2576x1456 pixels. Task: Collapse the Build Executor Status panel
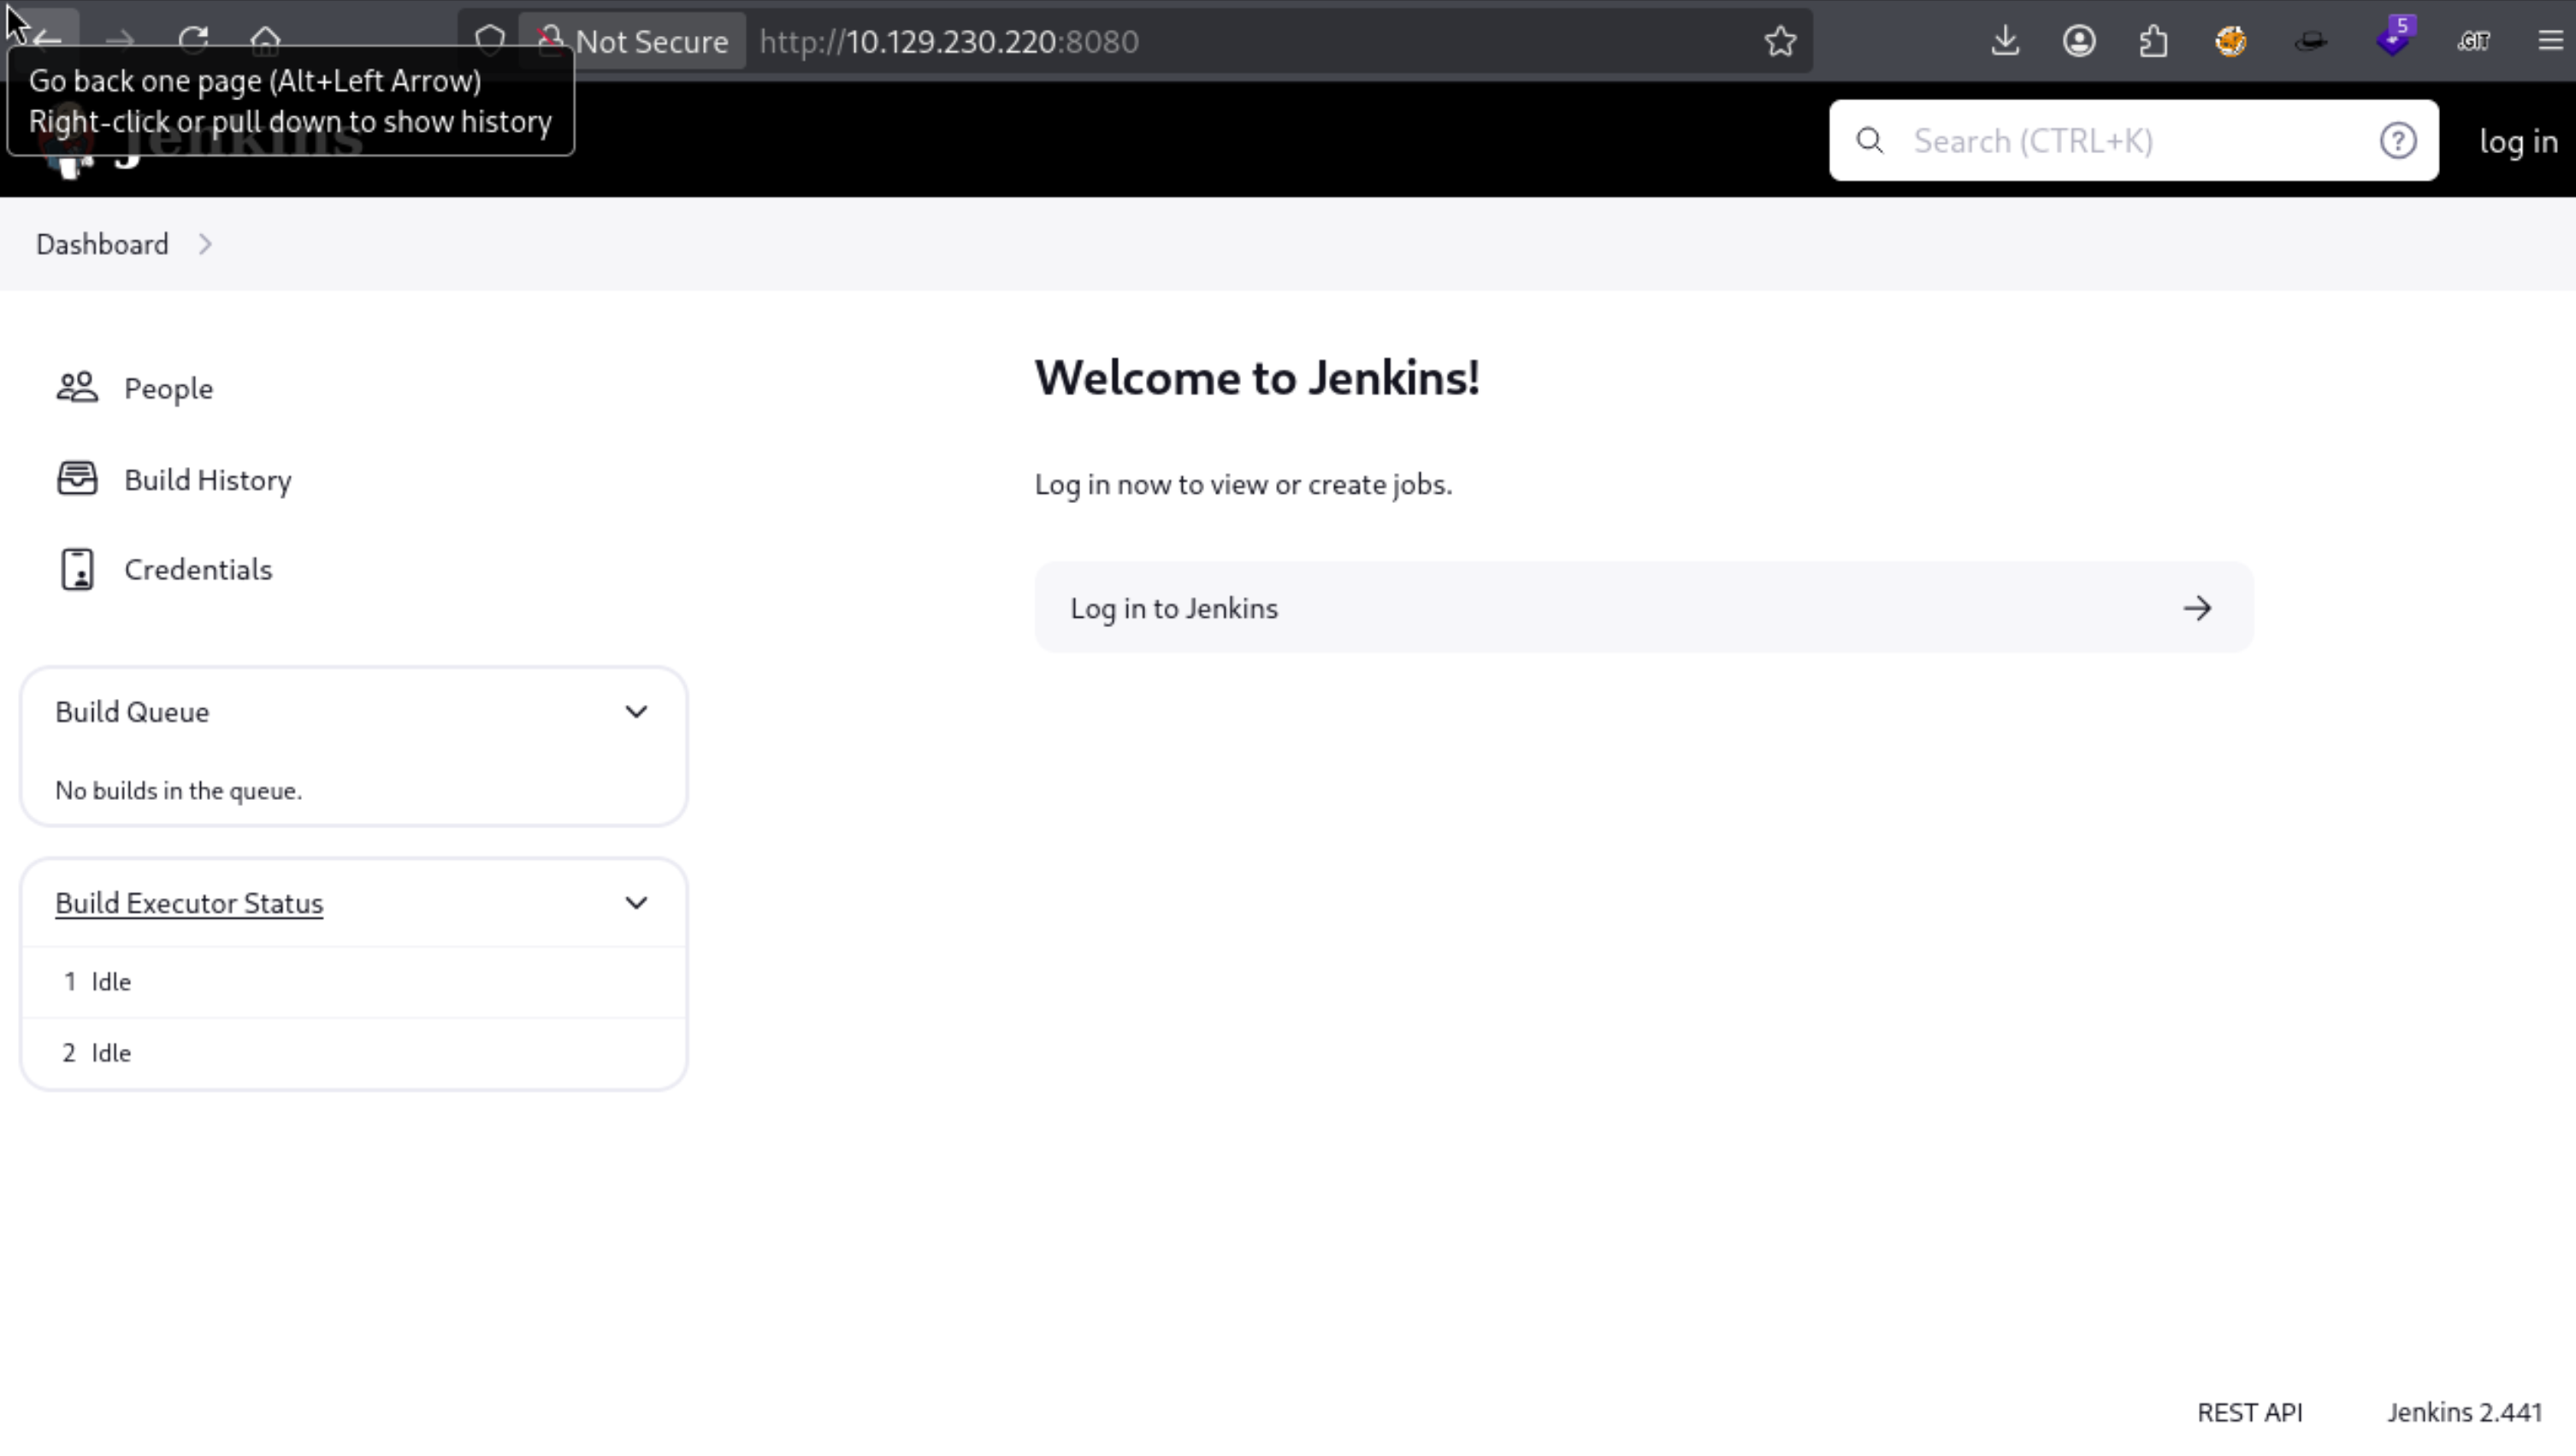[x=636, y=903]
